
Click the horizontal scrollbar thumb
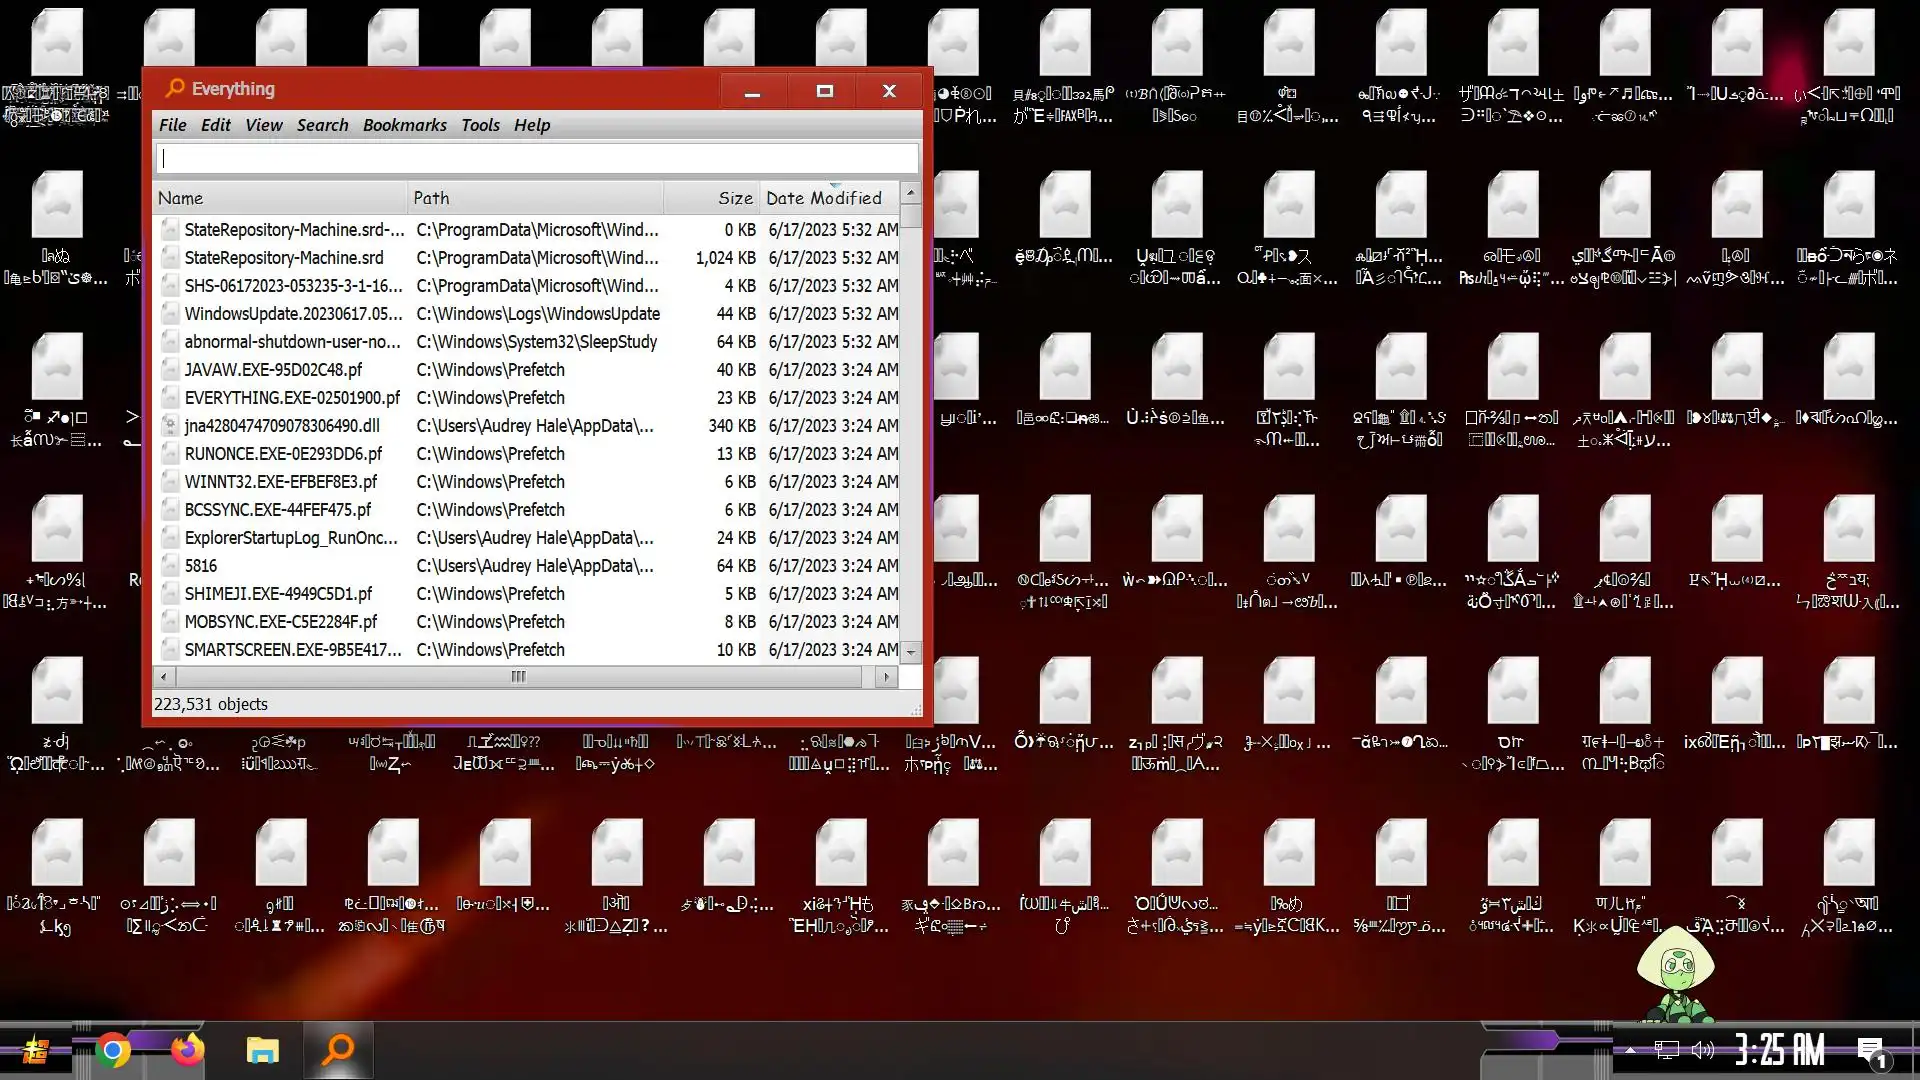point(517,677)
